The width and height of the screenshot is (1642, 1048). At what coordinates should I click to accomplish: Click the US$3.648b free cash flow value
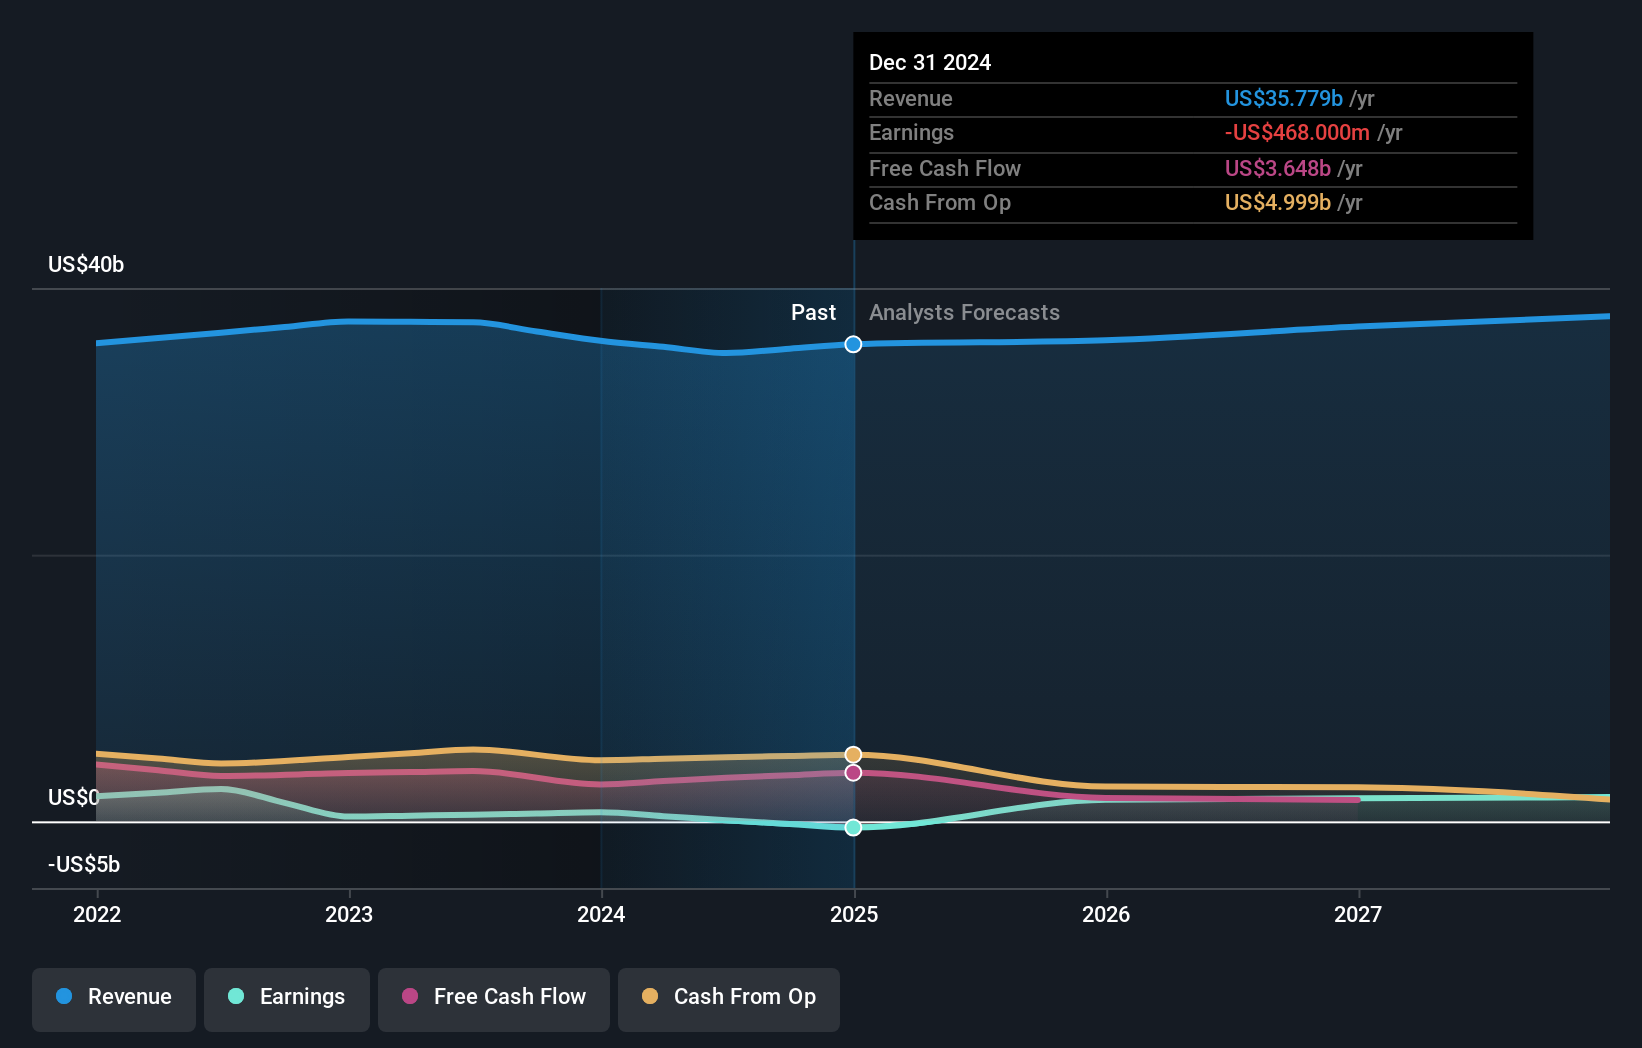pos(1277,168)
